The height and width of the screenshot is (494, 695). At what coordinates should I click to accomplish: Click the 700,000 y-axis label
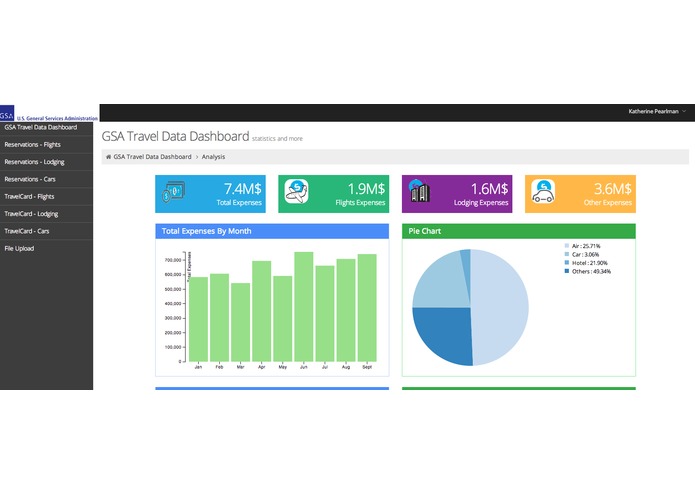click(x=173, y=260)
